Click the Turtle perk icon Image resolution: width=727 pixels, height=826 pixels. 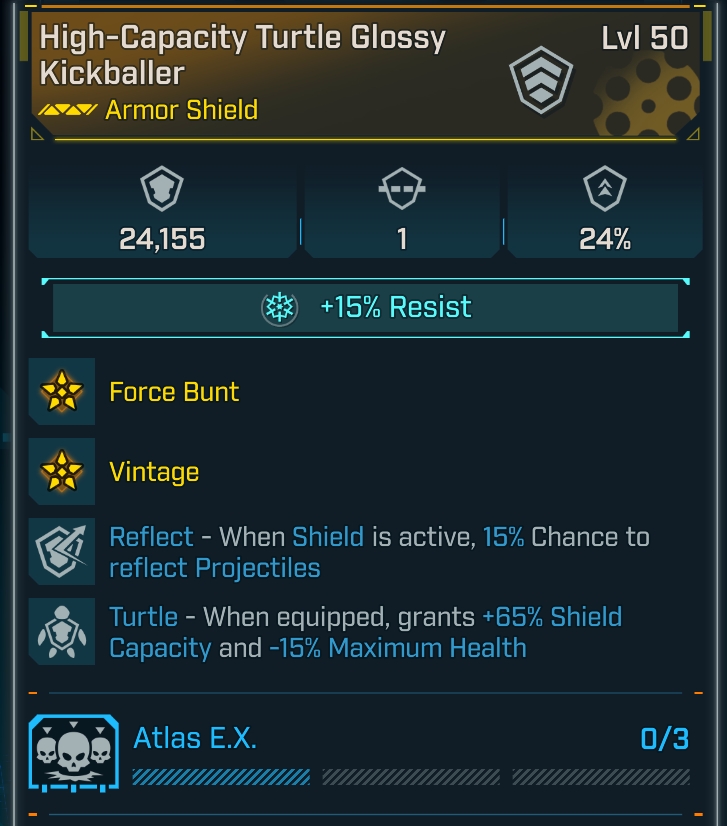tap(62, 631)
